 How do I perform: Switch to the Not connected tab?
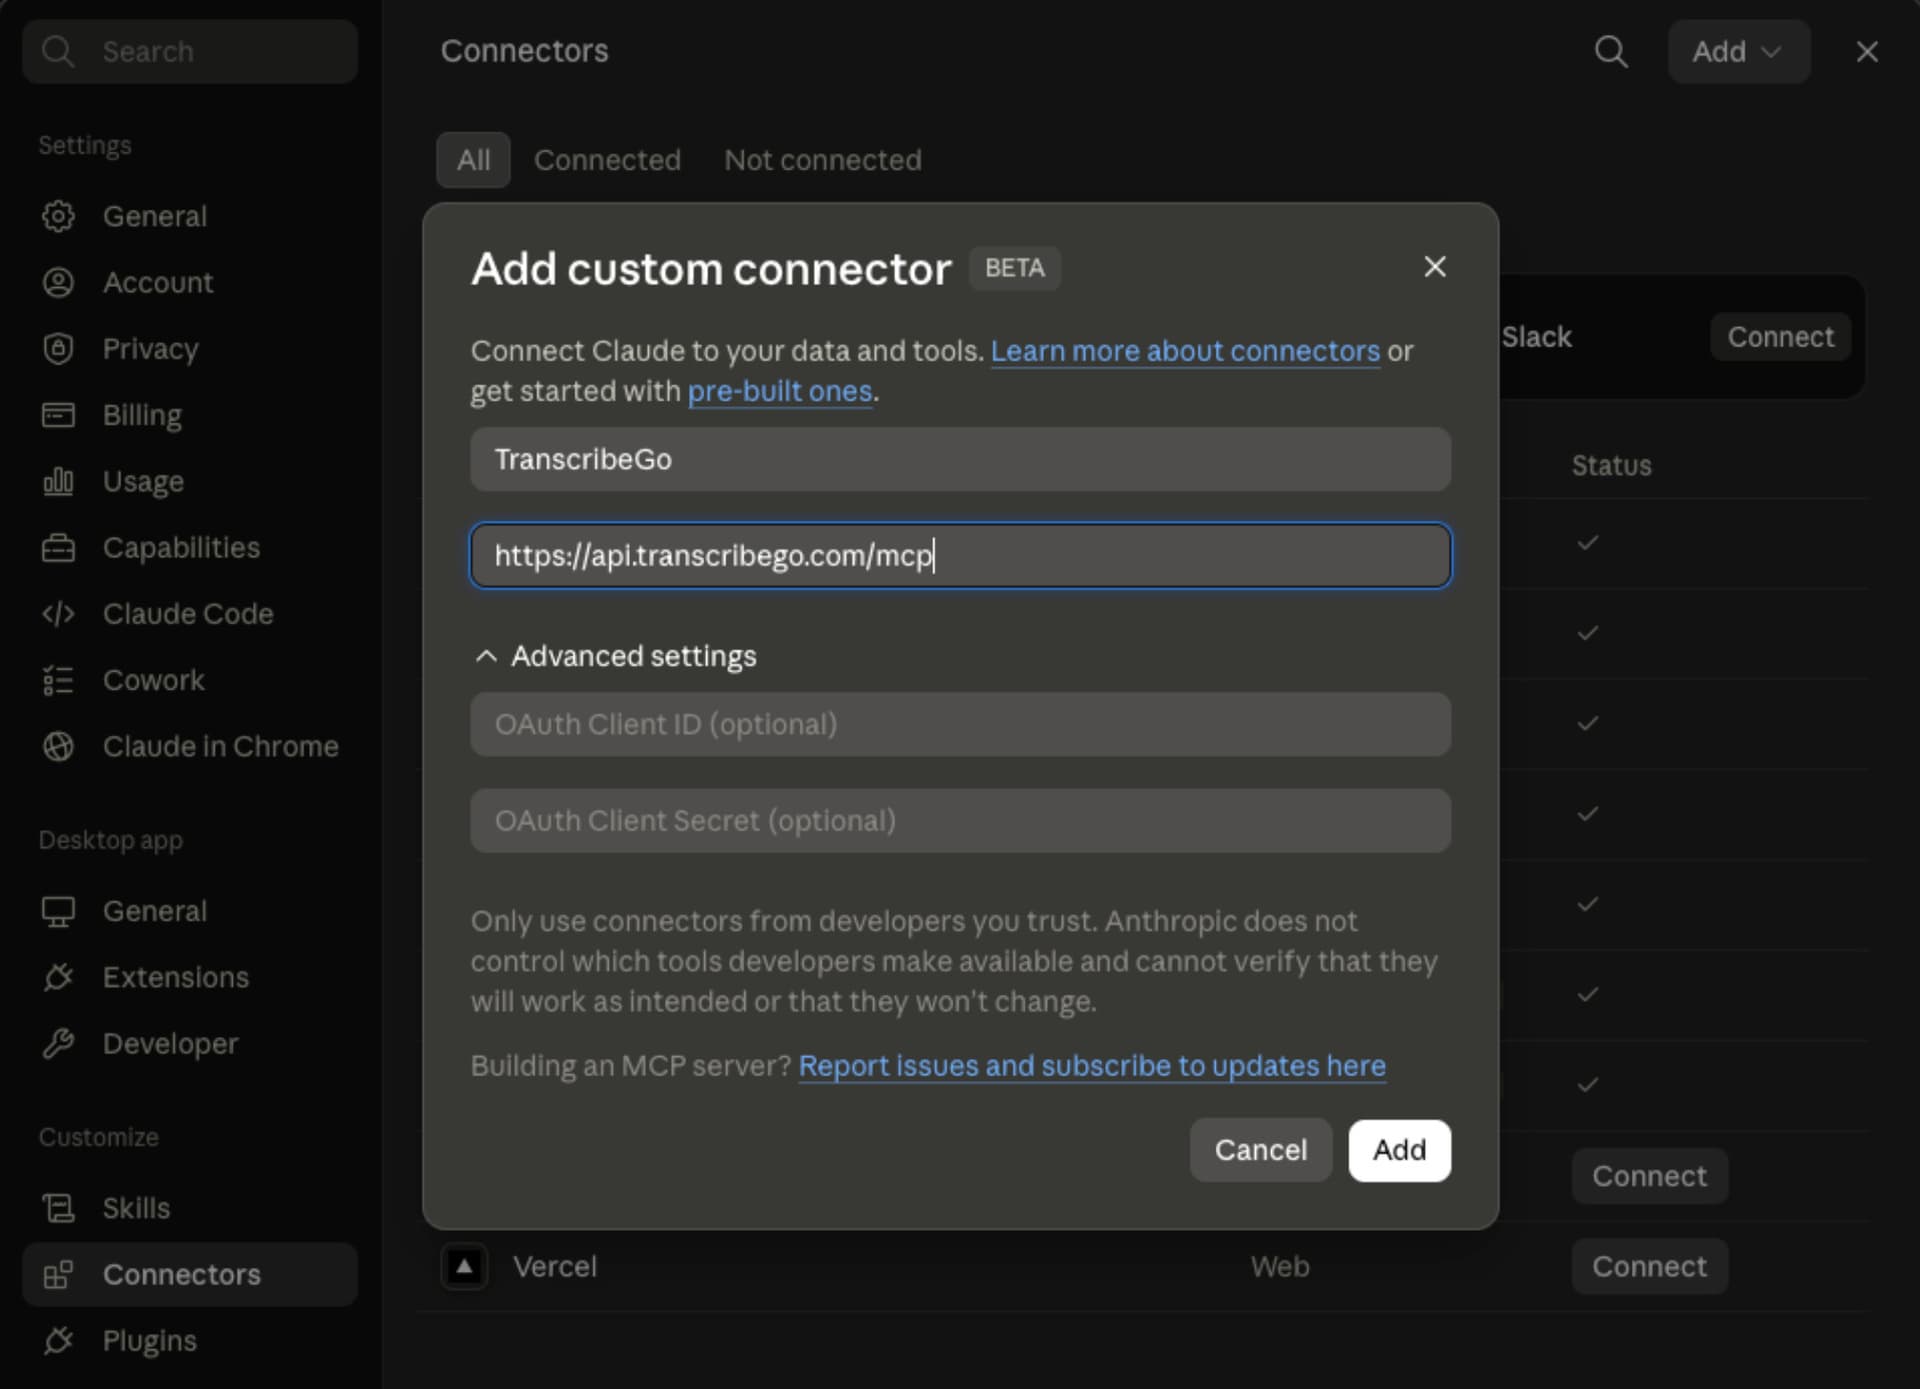click(x=822, y=160)
